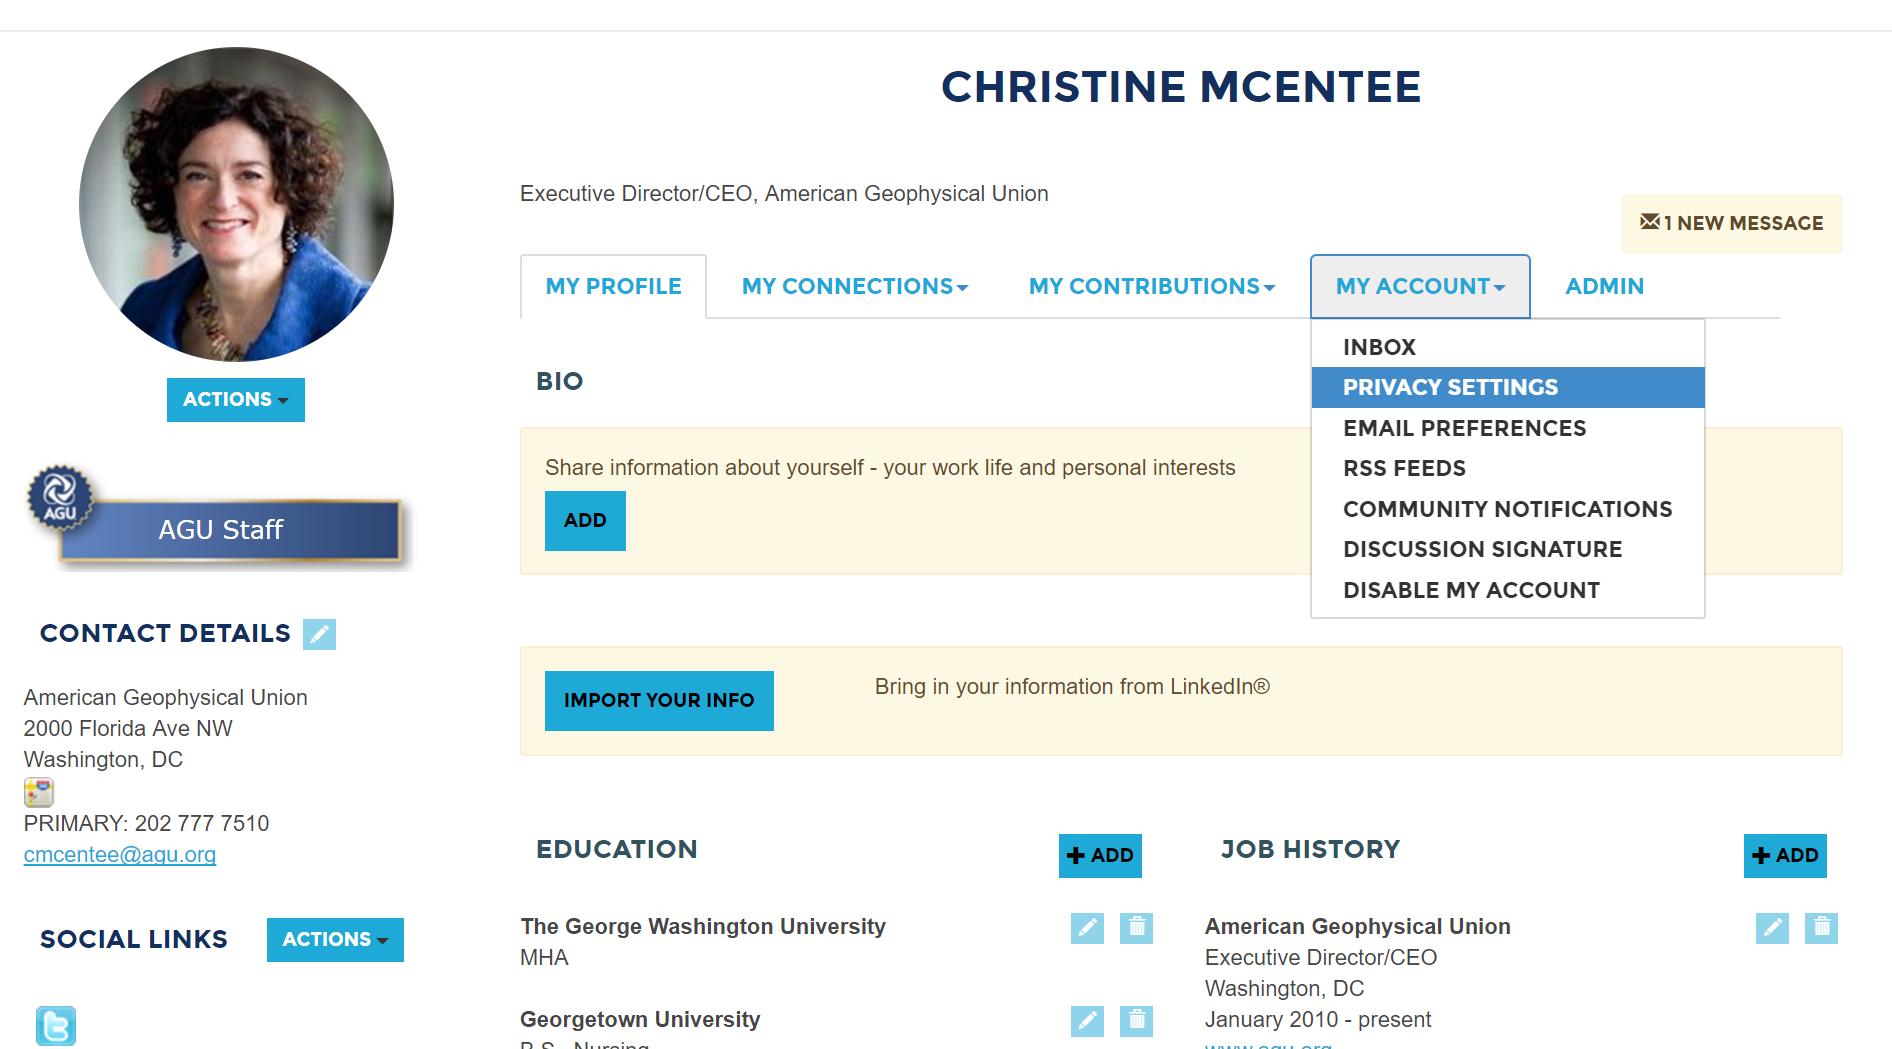Open the map icon below the Washington, DC address
The height and width of the screenshot is (1049, 1892).
39,792
